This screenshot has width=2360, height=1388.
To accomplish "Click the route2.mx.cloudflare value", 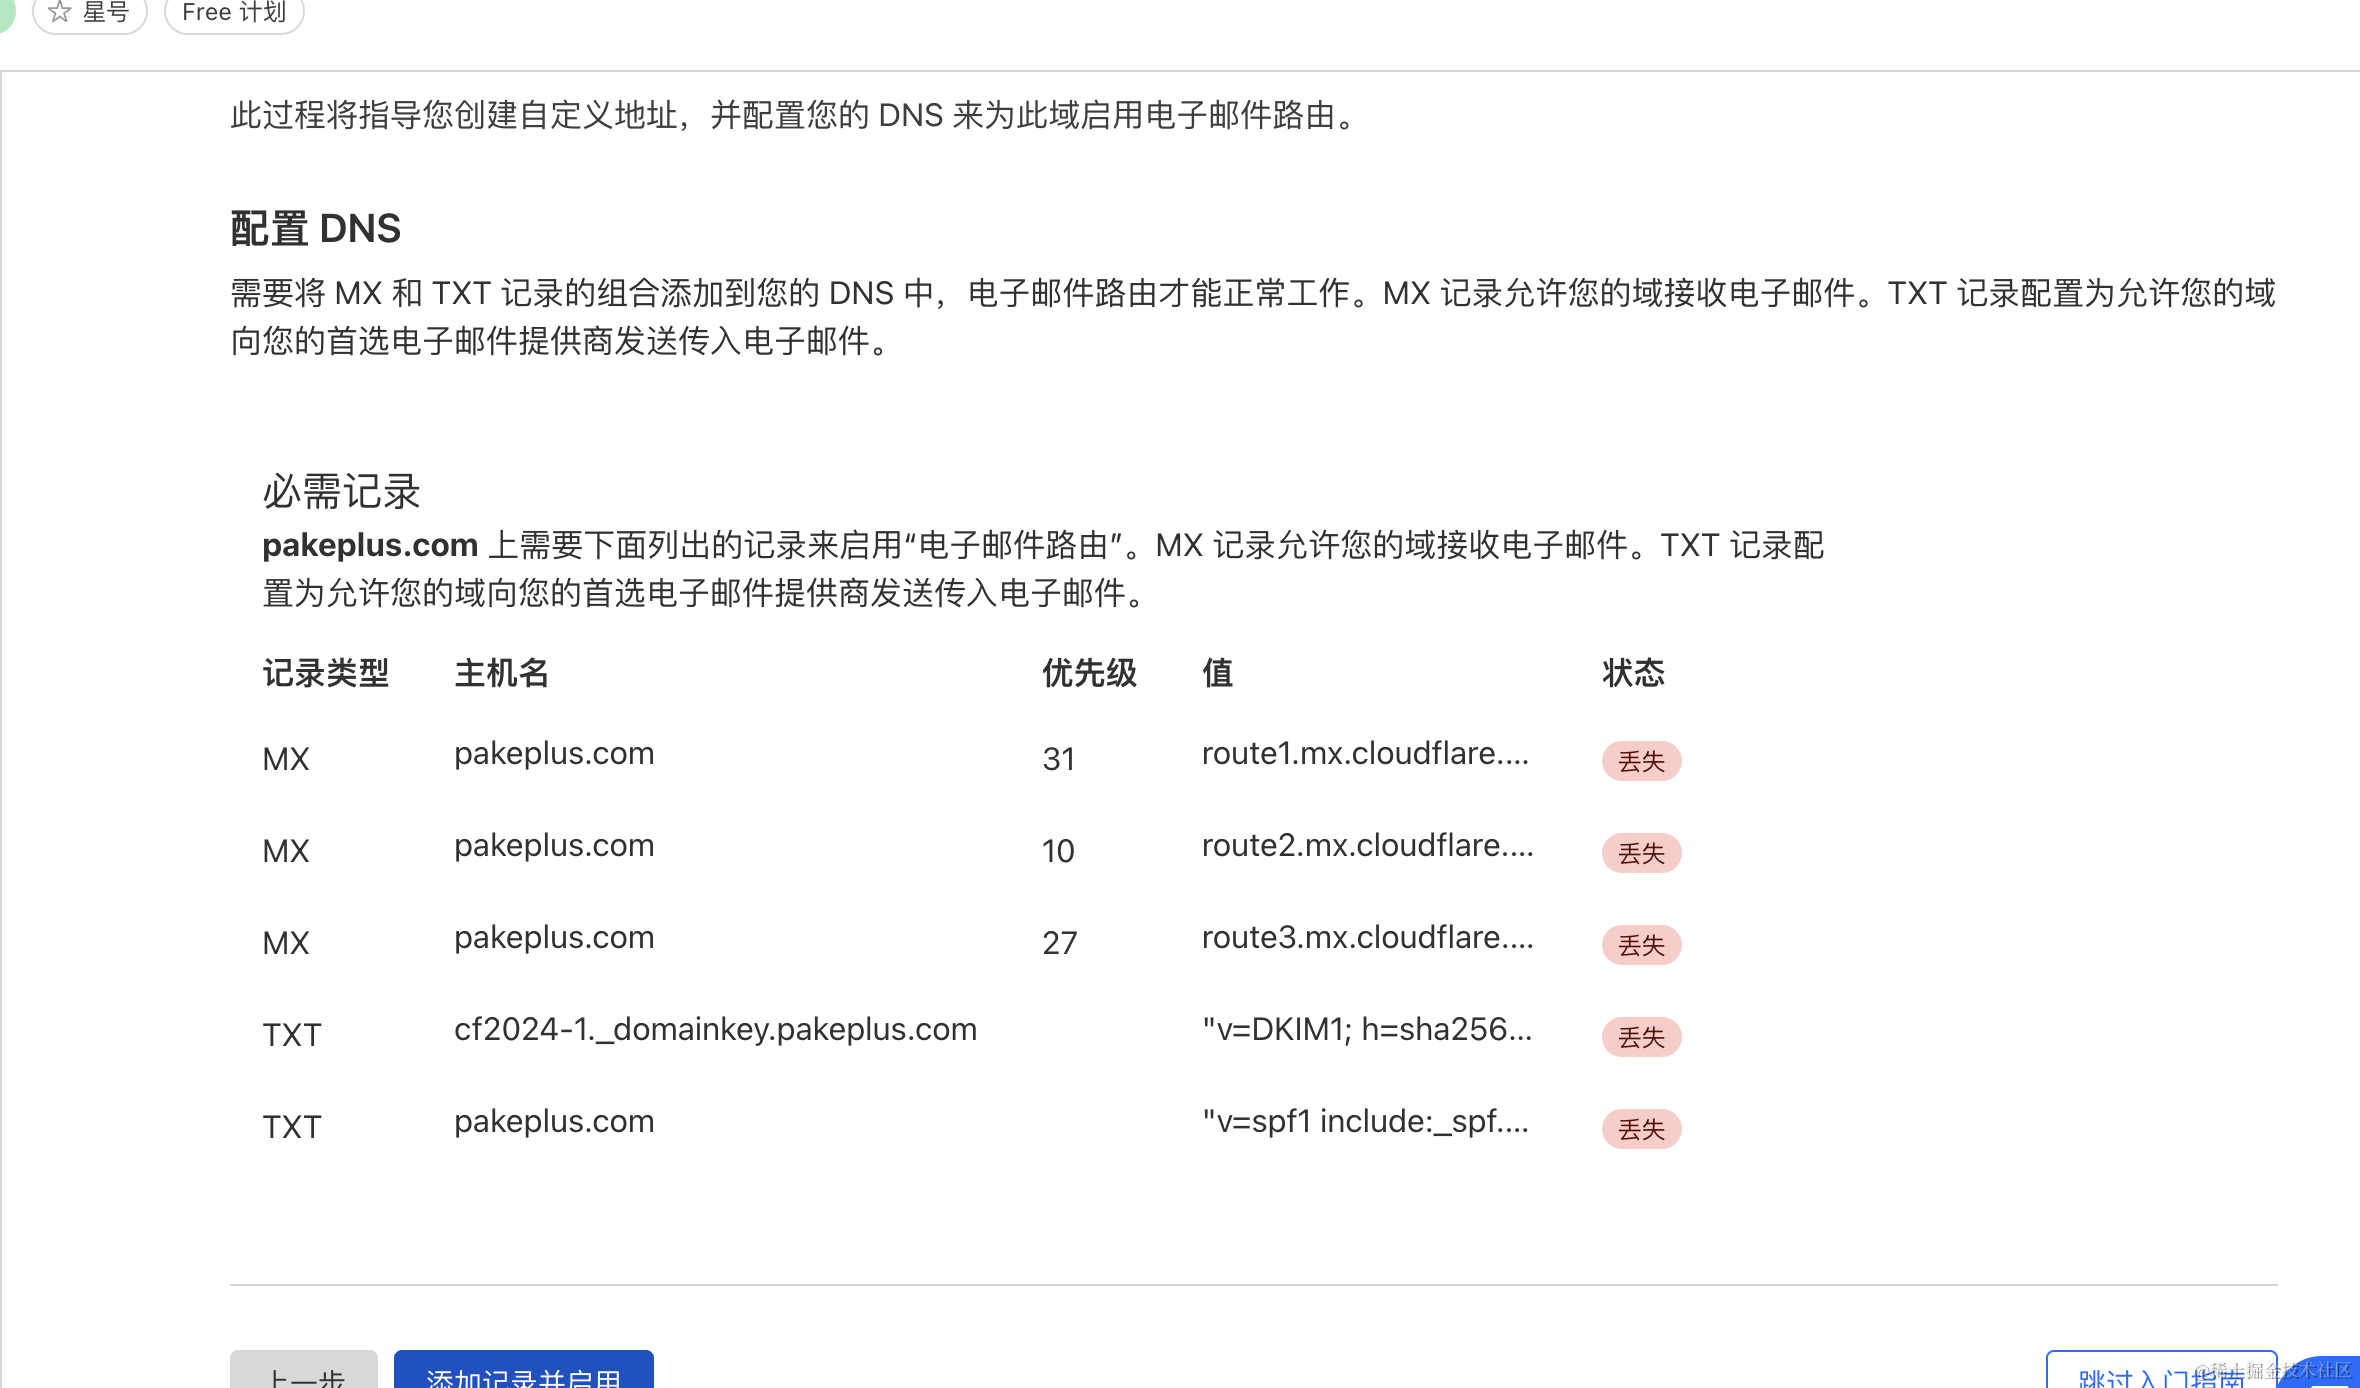I will pos(1367,845).
